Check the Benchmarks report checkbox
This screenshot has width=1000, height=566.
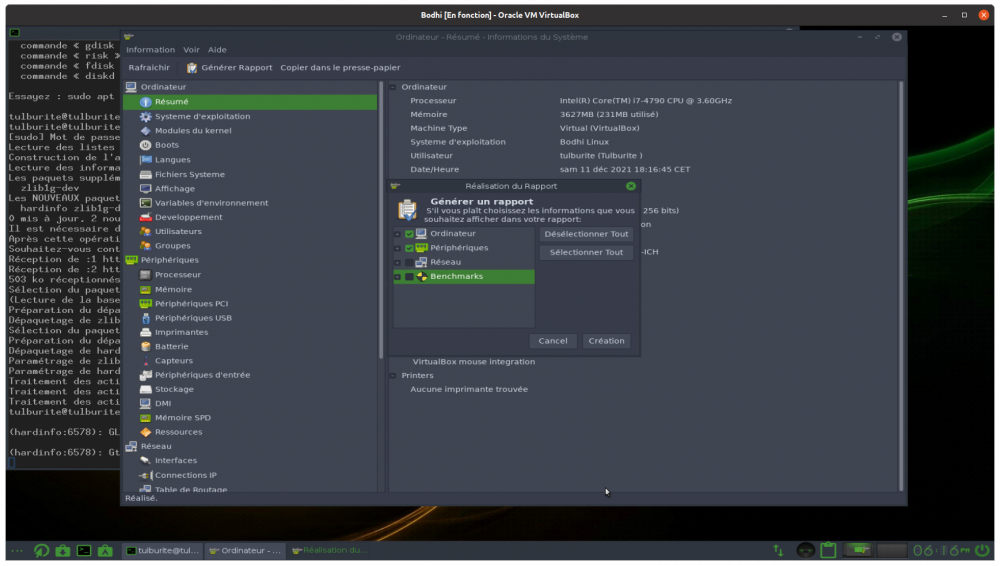tap(409, 277)
